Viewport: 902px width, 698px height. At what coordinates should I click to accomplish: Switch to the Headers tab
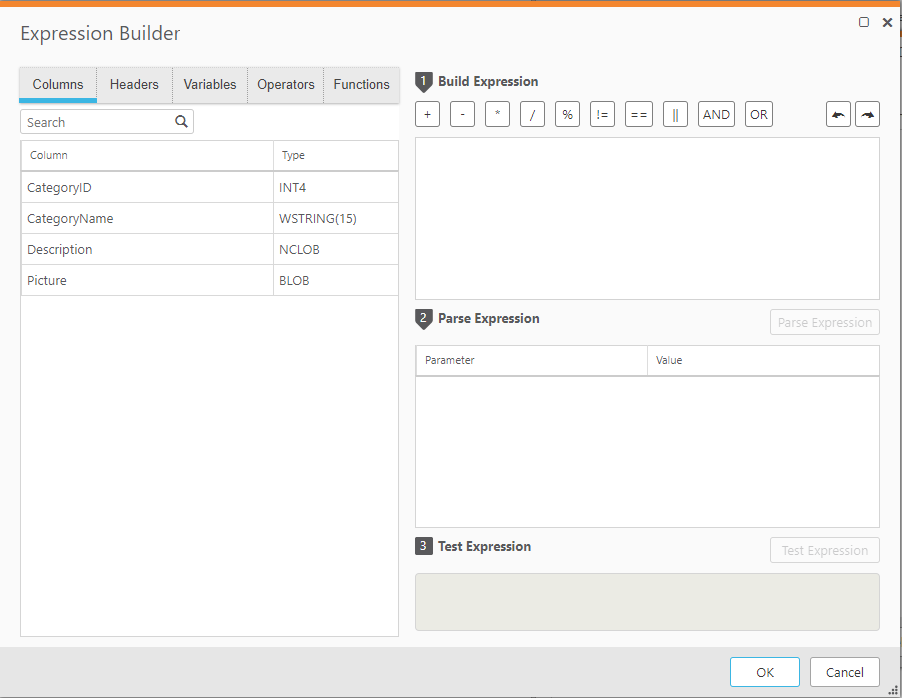pos(134,85)
